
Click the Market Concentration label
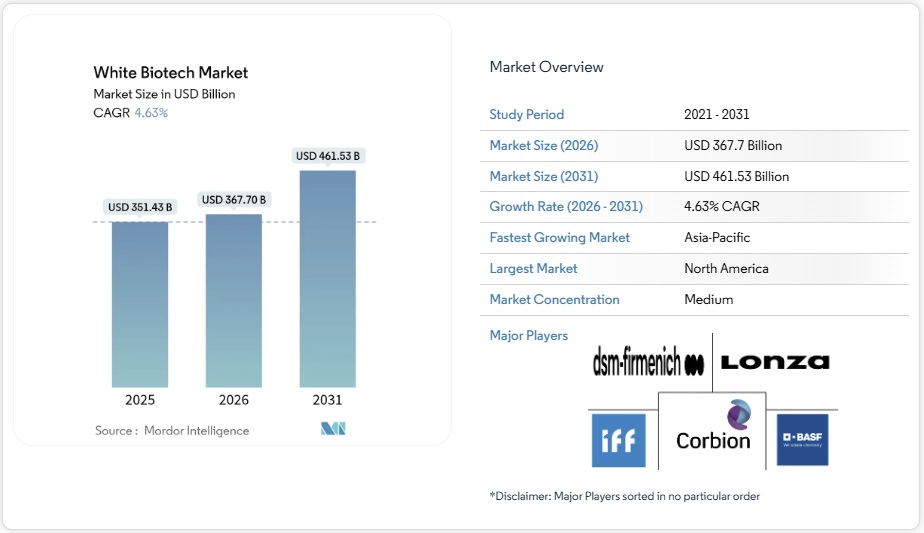pos(554,300)
